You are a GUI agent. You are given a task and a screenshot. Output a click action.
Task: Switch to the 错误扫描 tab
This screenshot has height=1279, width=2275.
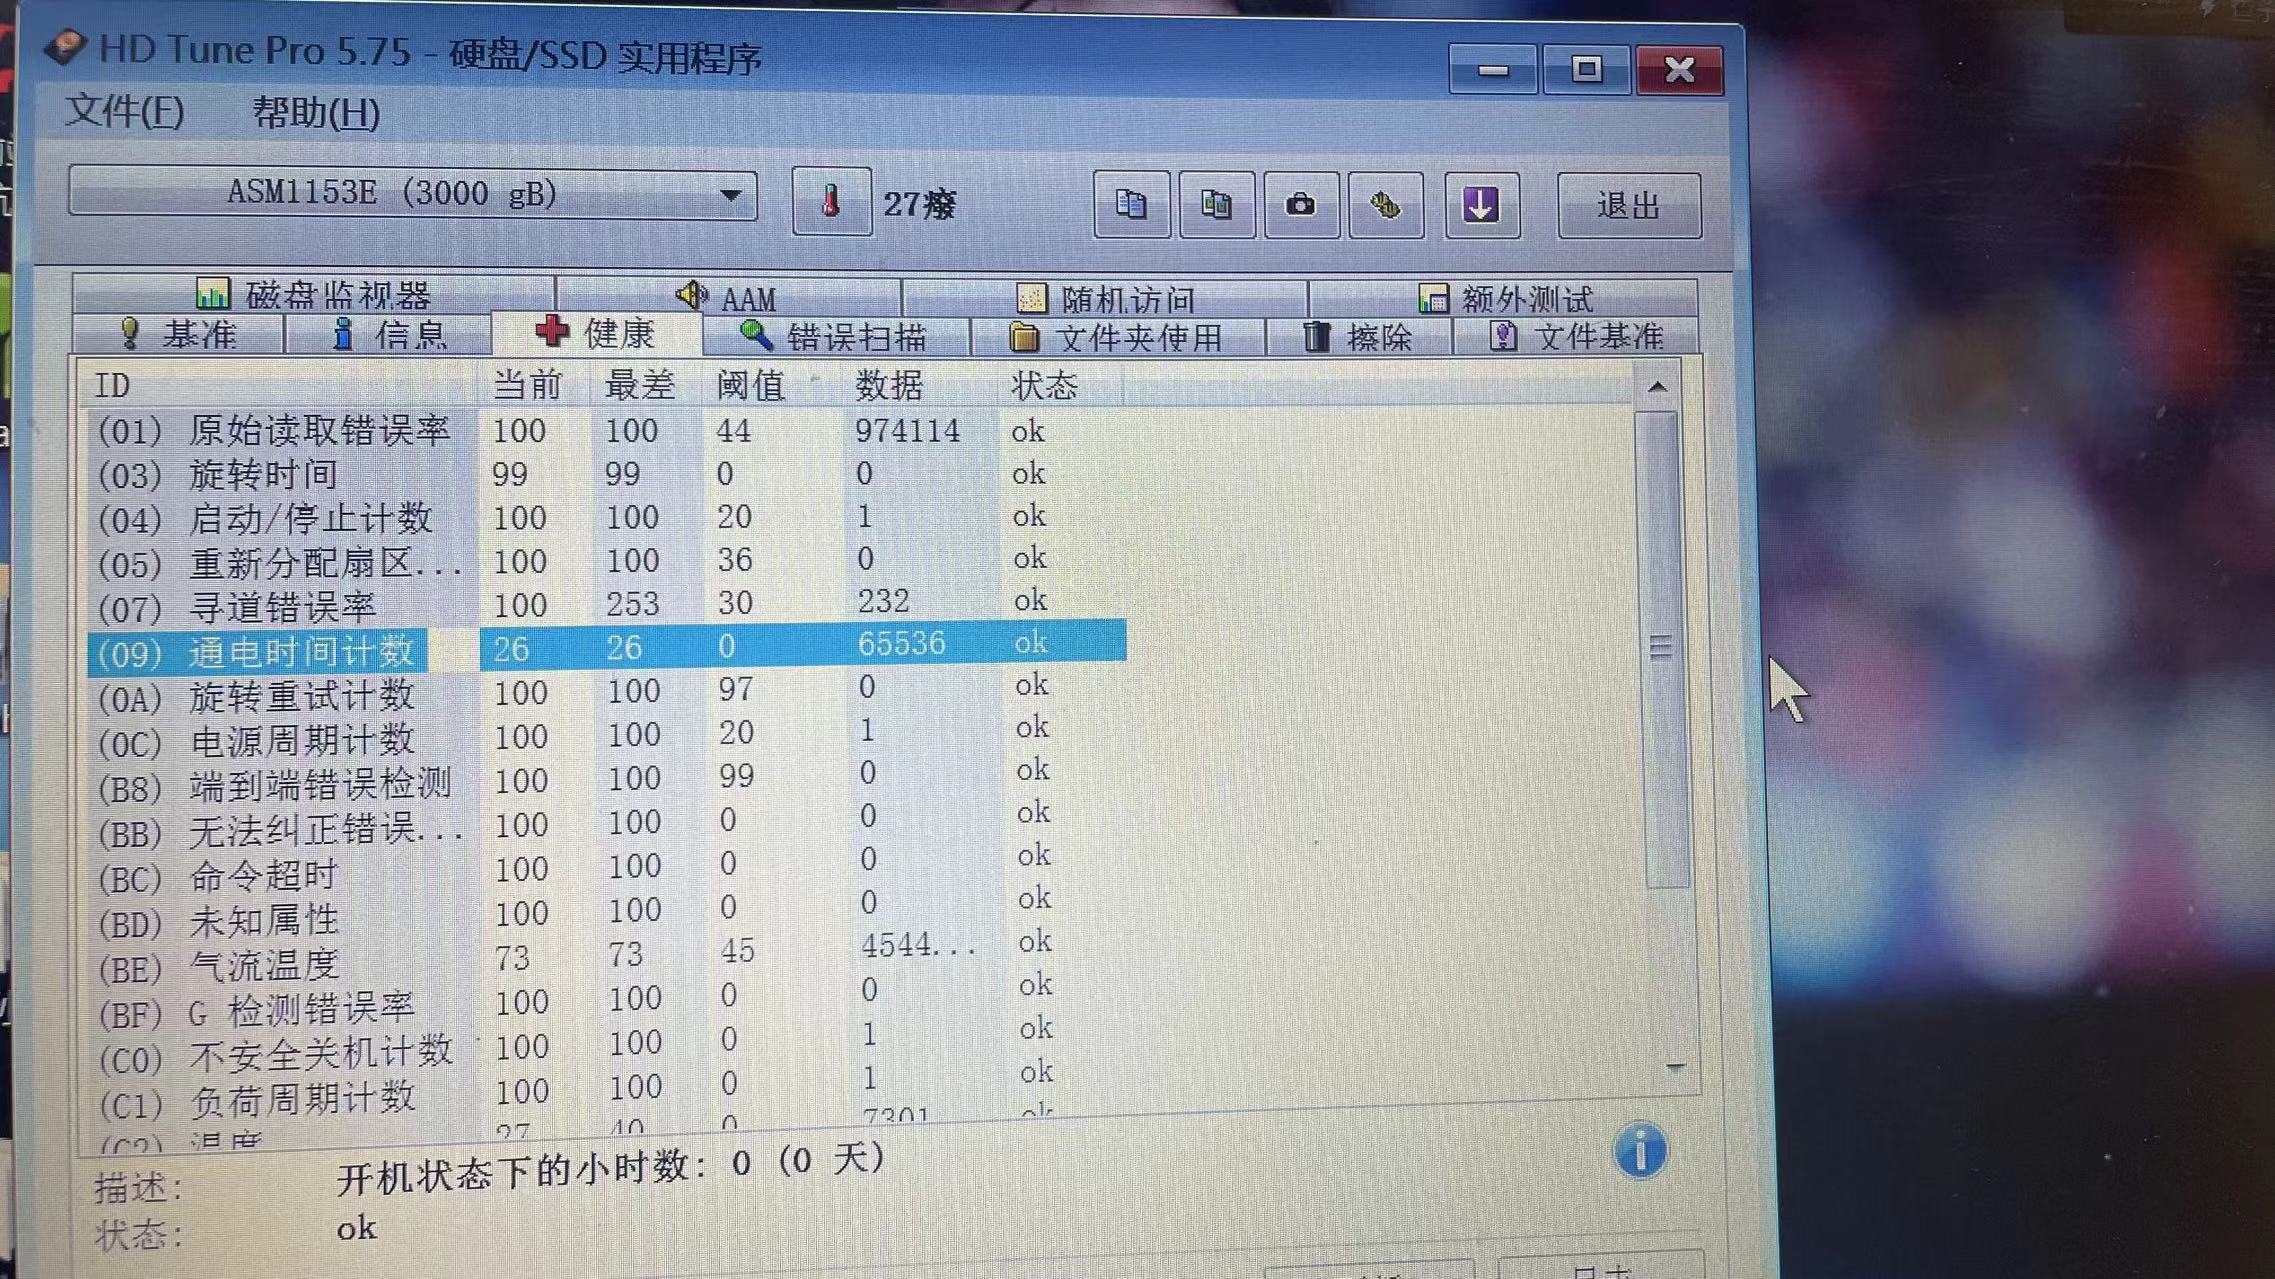[836, 336]
